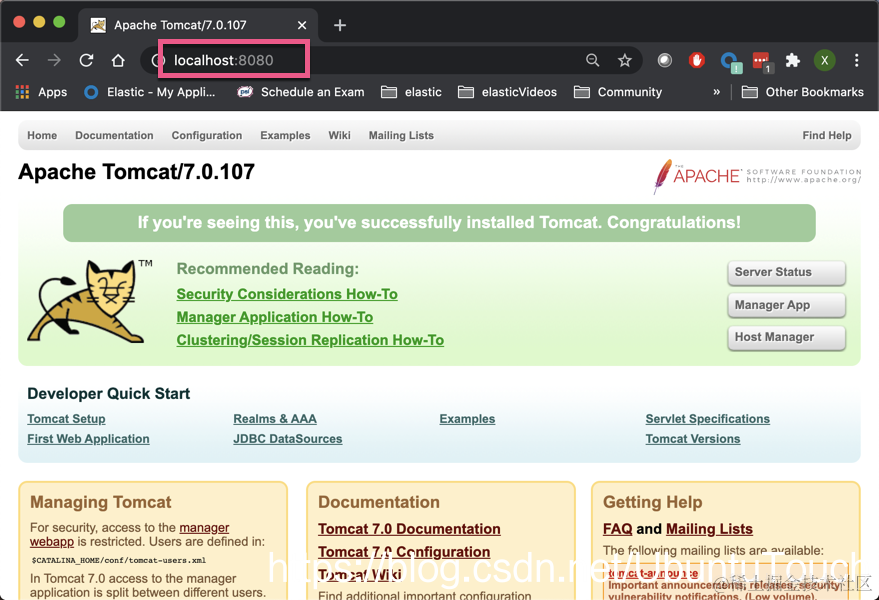Show hidden bookmarks with the double chevron

point(716,92)
